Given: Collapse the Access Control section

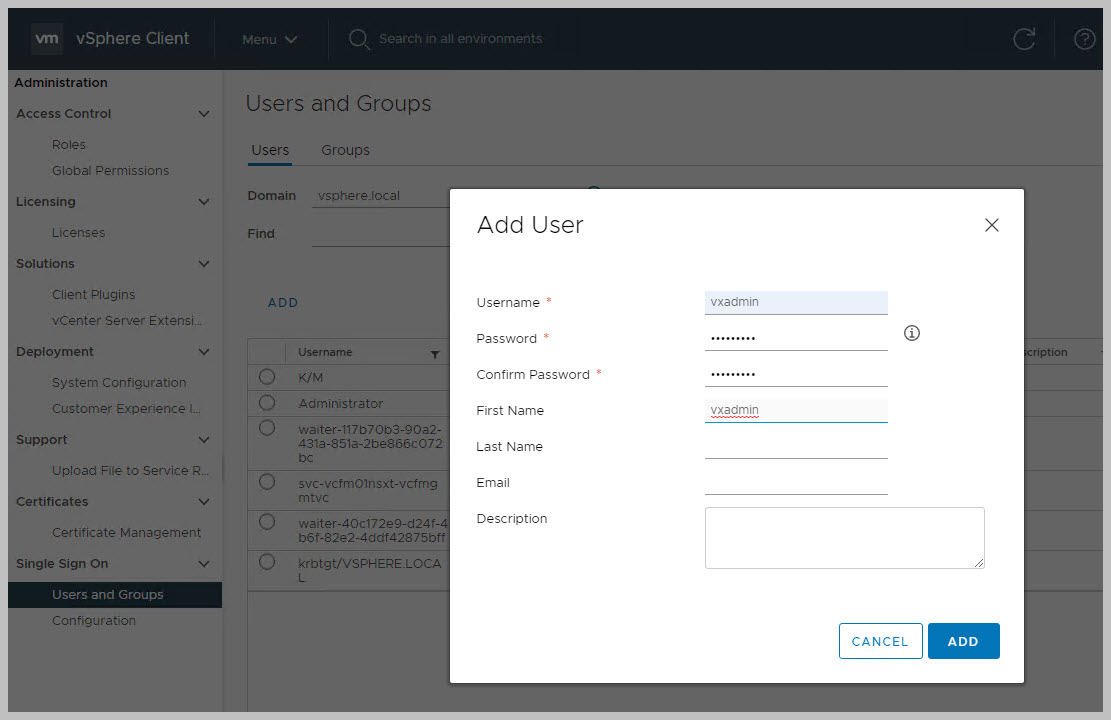Looking at the screenshot, I should tap(204, 114).
